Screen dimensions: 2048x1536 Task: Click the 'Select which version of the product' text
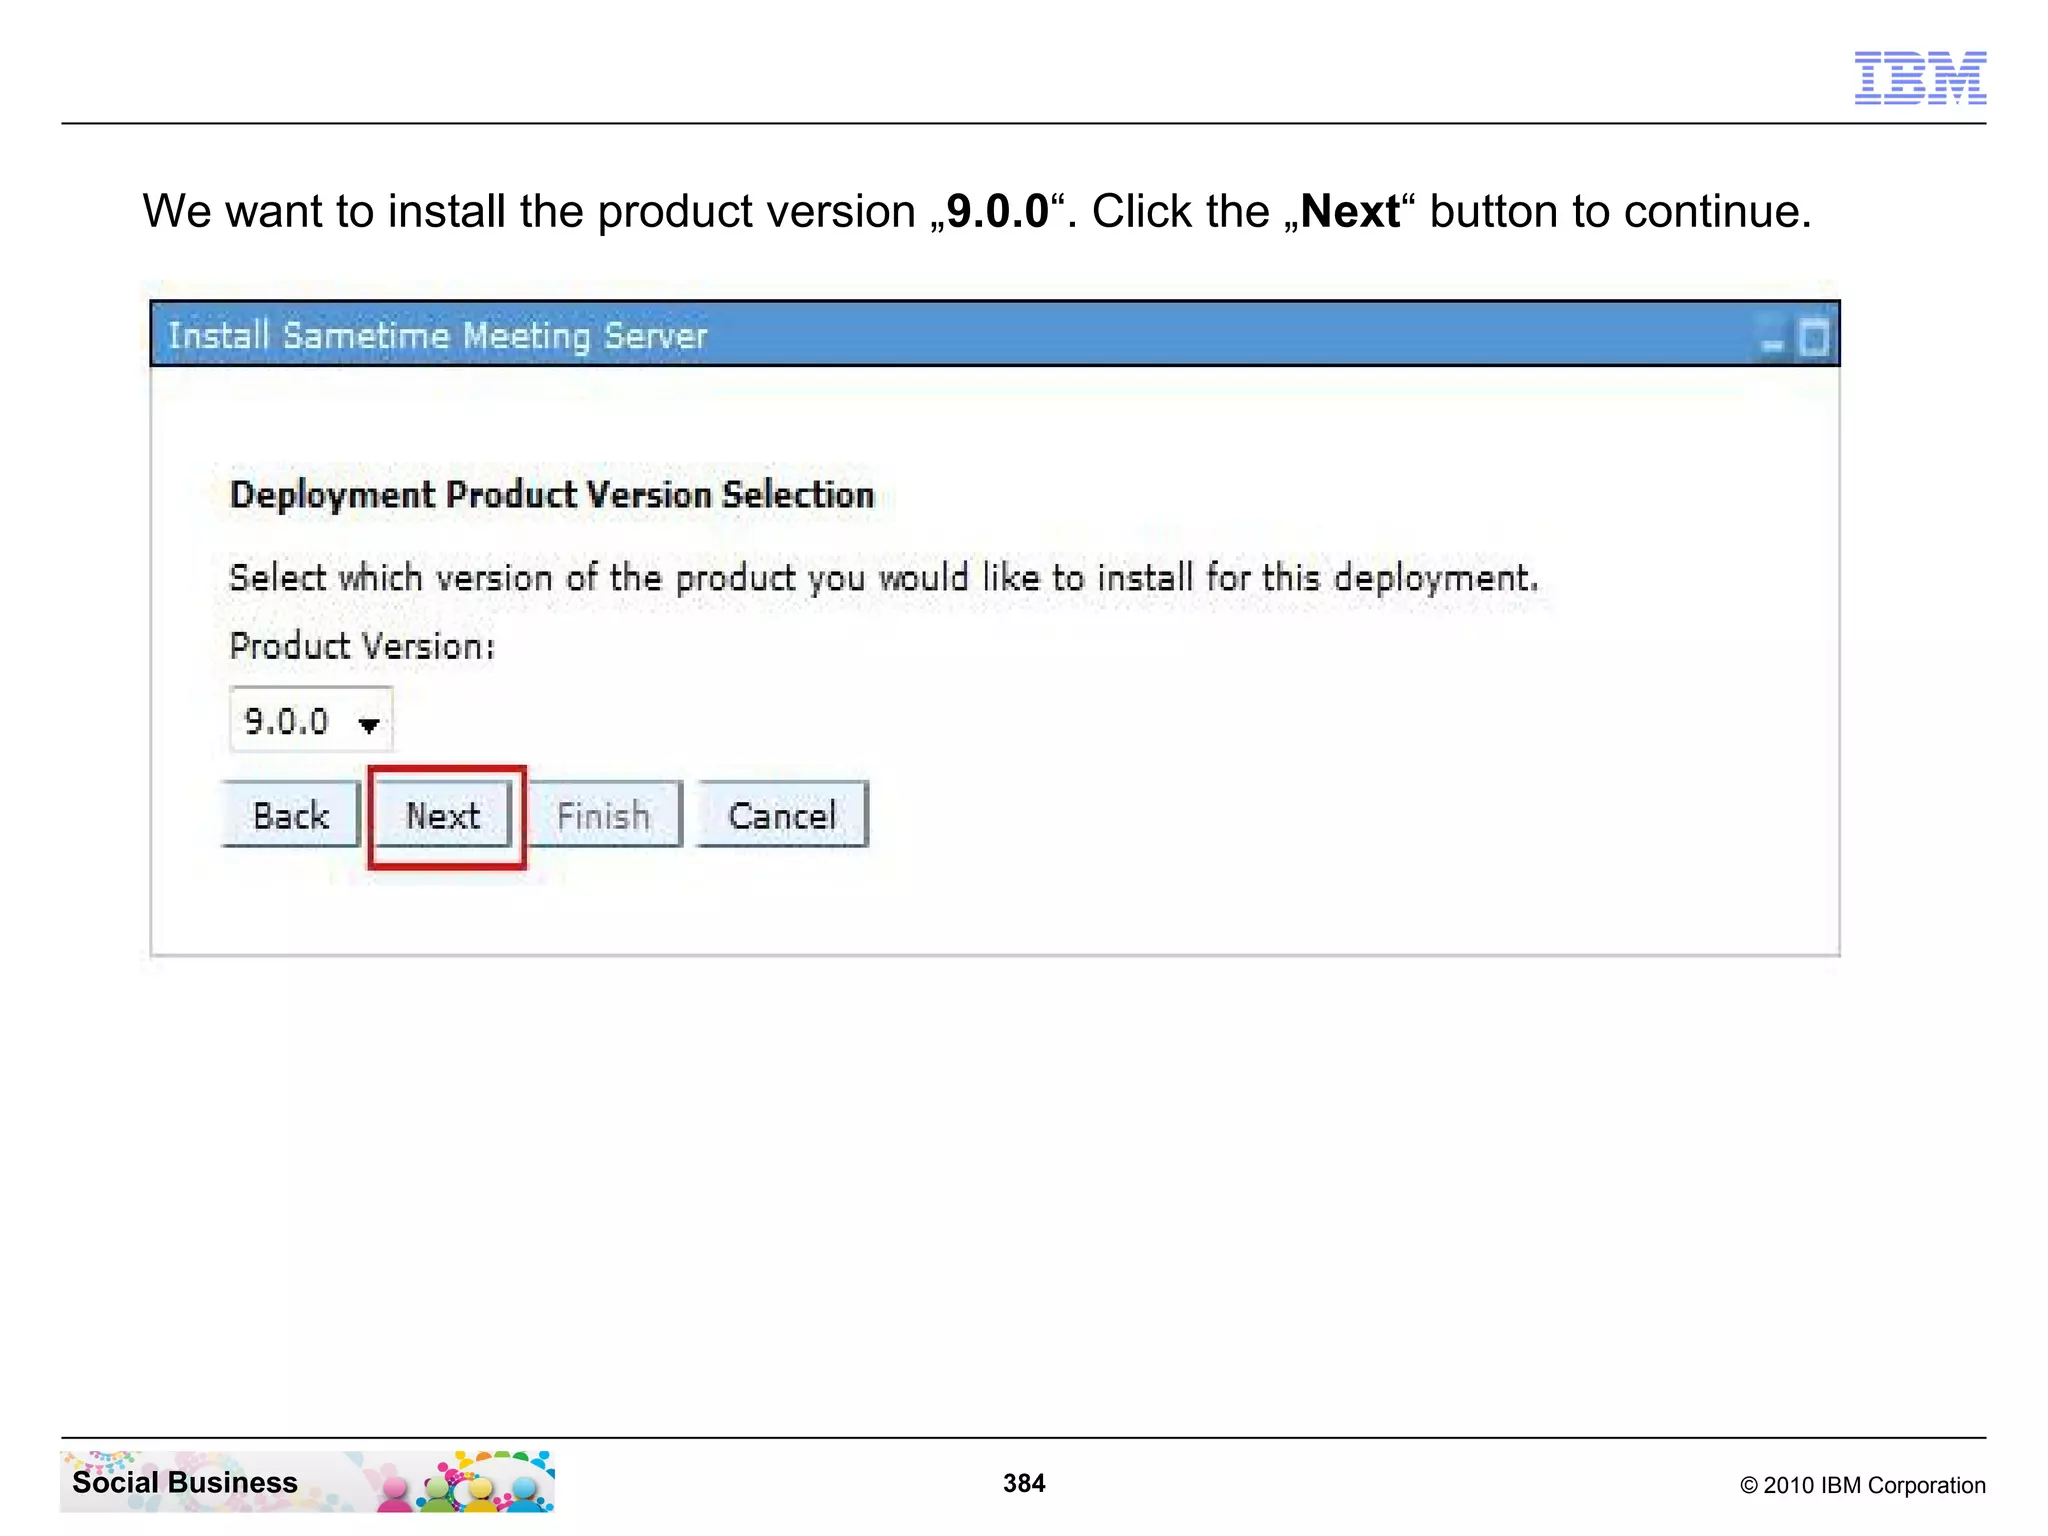click(x=884, y=578)
